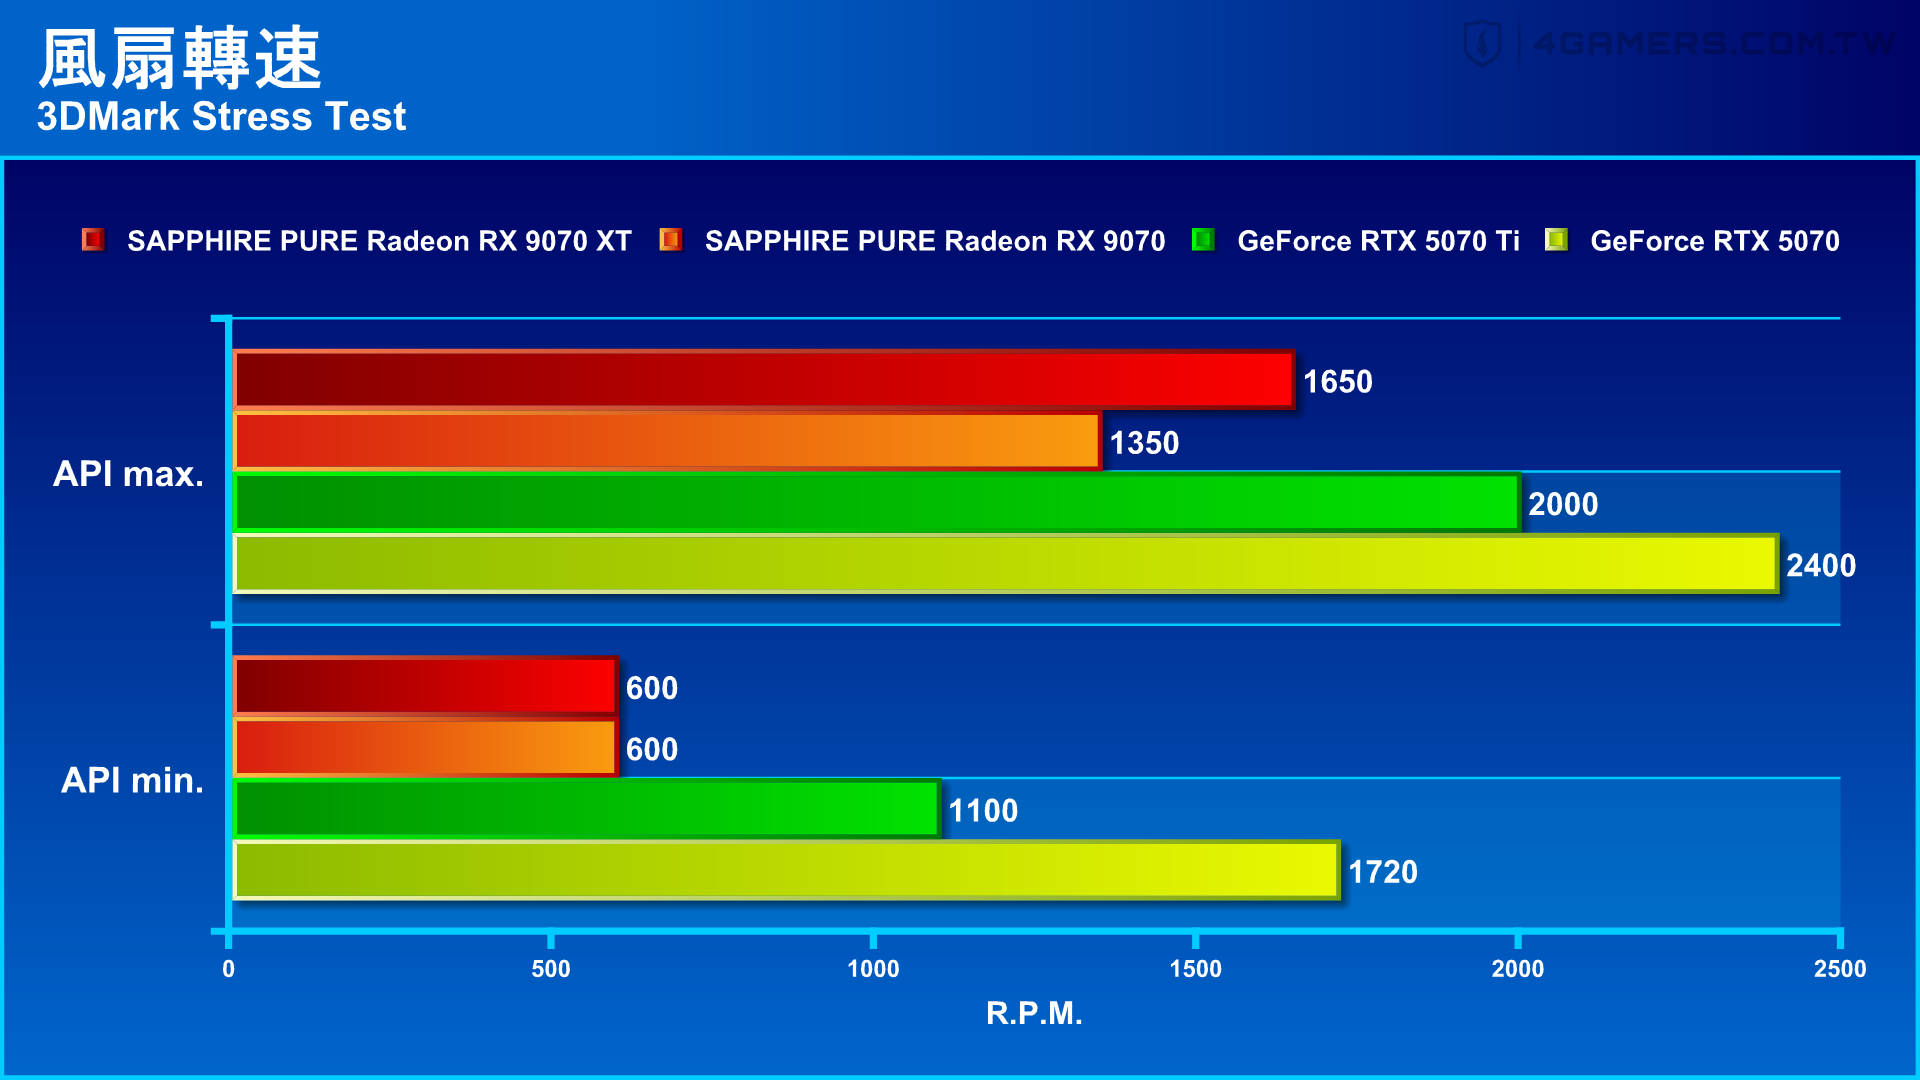This screenshot has width=1920, height=1080.
Task: Click the 2000 axis tick label
Action: (1518, 969)
